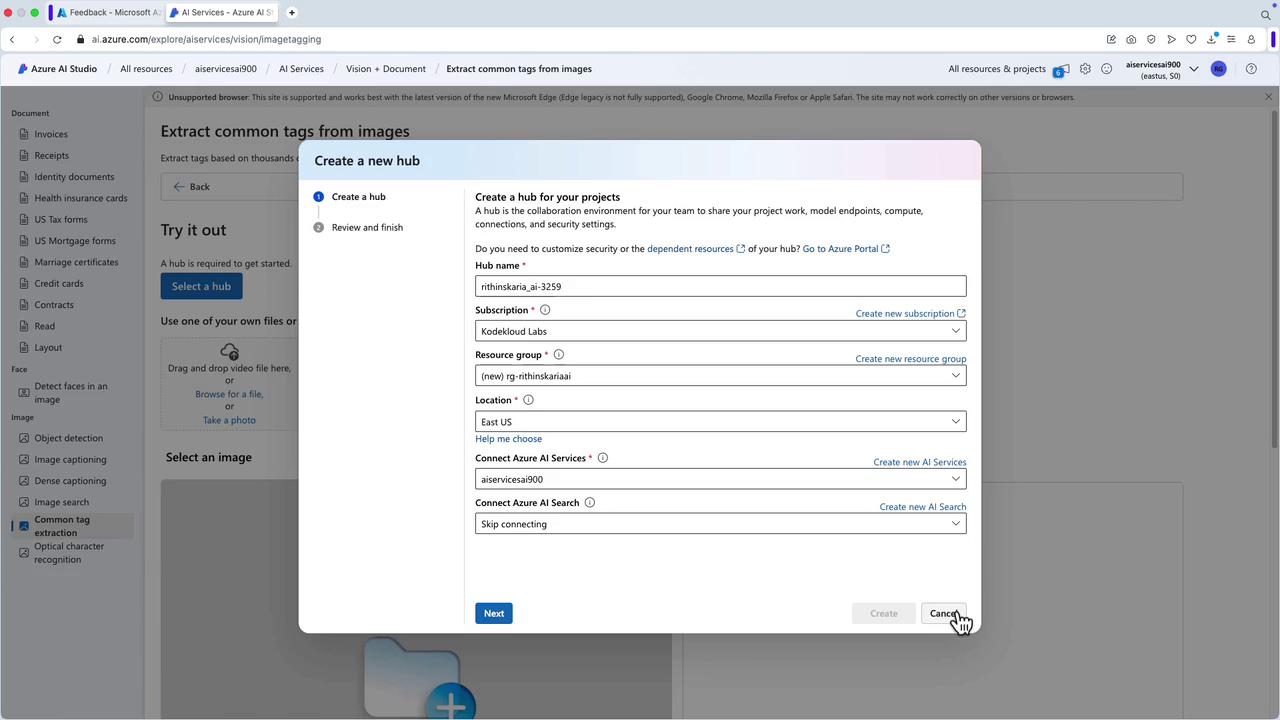Click the browser tab search magnifier icon
Screen dimensions: 1280x720
pyautogui.click(x=1265, y=14)
